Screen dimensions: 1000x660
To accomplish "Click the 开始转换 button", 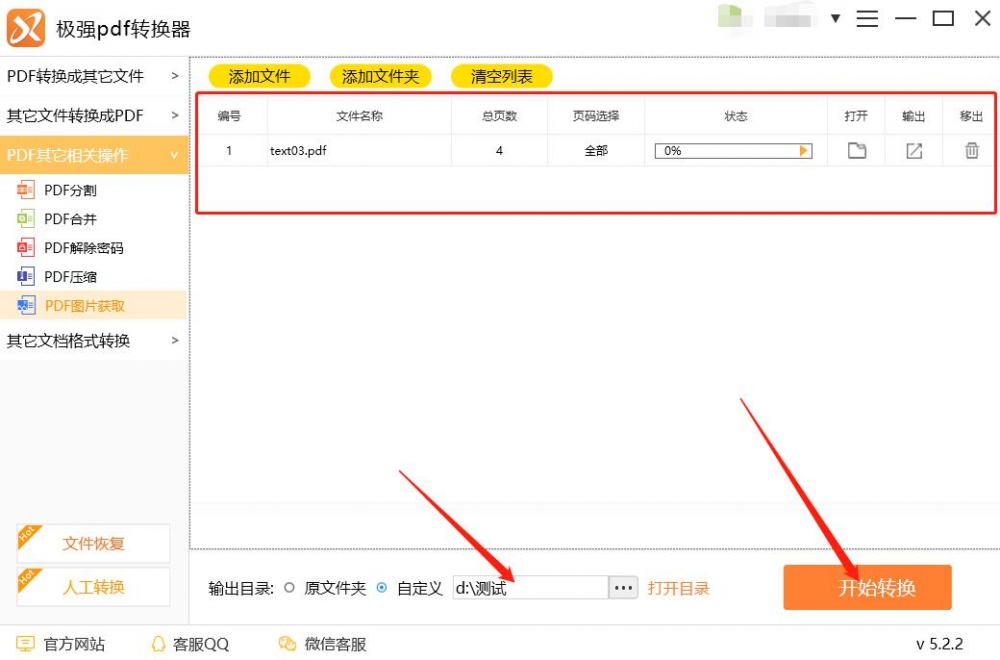I will tap(866, 588).
